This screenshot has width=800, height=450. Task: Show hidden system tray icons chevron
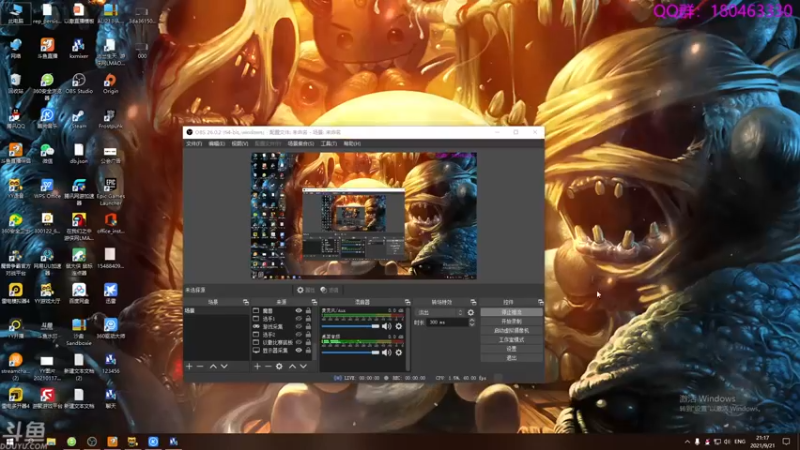[x=687, y=442]
